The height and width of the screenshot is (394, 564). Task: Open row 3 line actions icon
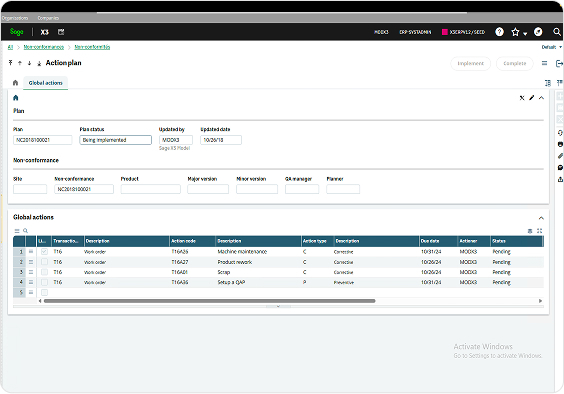point(31,272)
